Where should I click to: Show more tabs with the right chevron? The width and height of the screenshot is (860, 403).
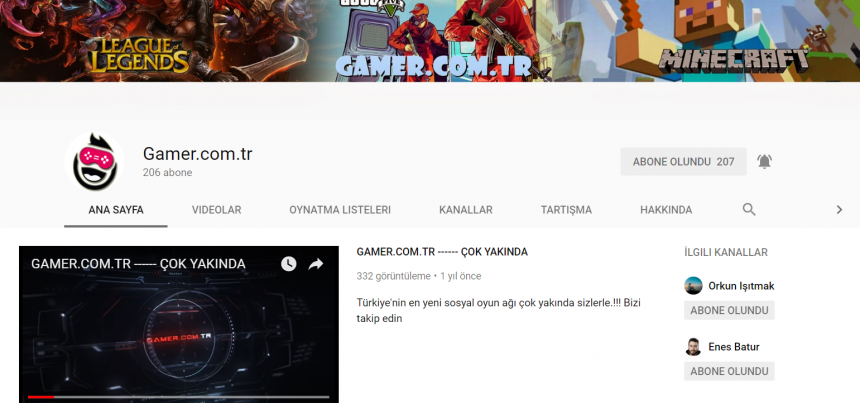pyautogui.click(x=839, y=209)
